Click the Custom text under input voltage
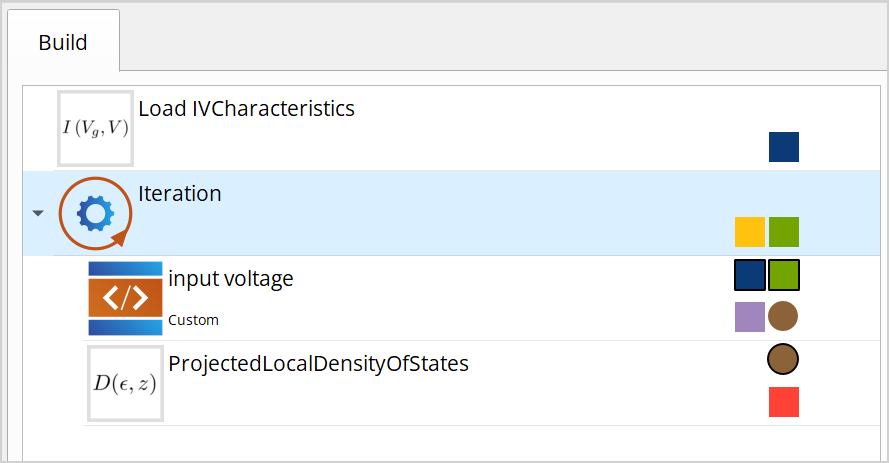The width and height of the screenshot is (889, 463). (193, 320)
